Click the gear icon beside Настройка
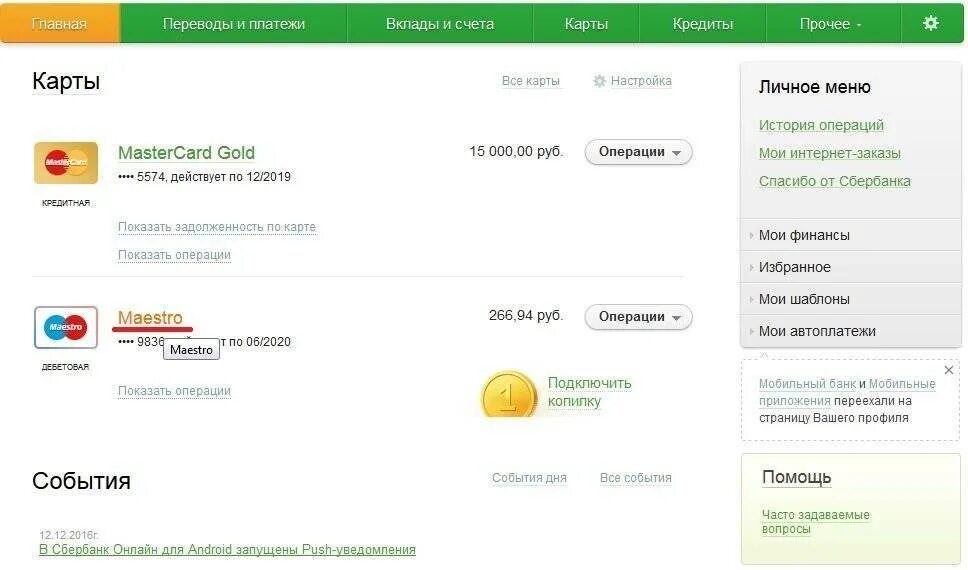 point(599,81)
